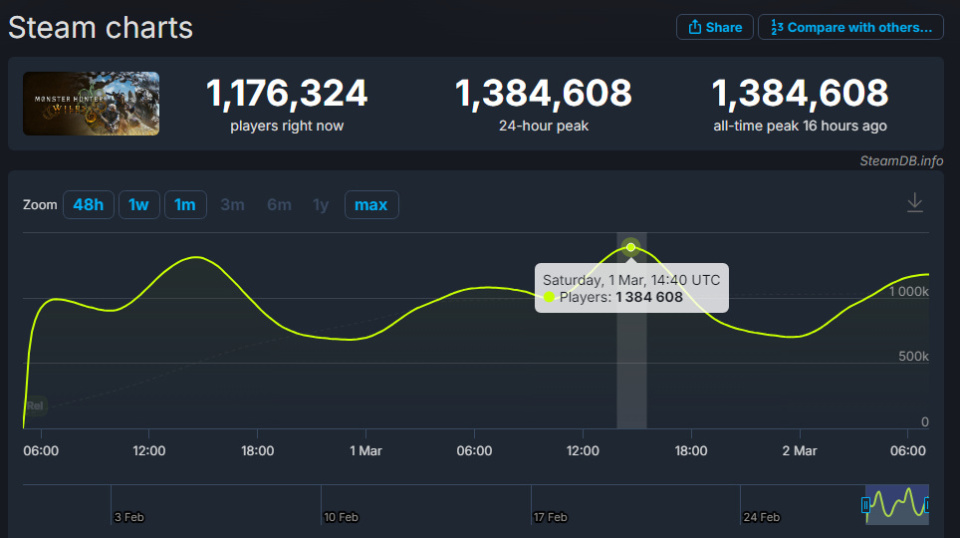Click the highlighted peak data point
This screenshot has height=538, width=960.
631,247
